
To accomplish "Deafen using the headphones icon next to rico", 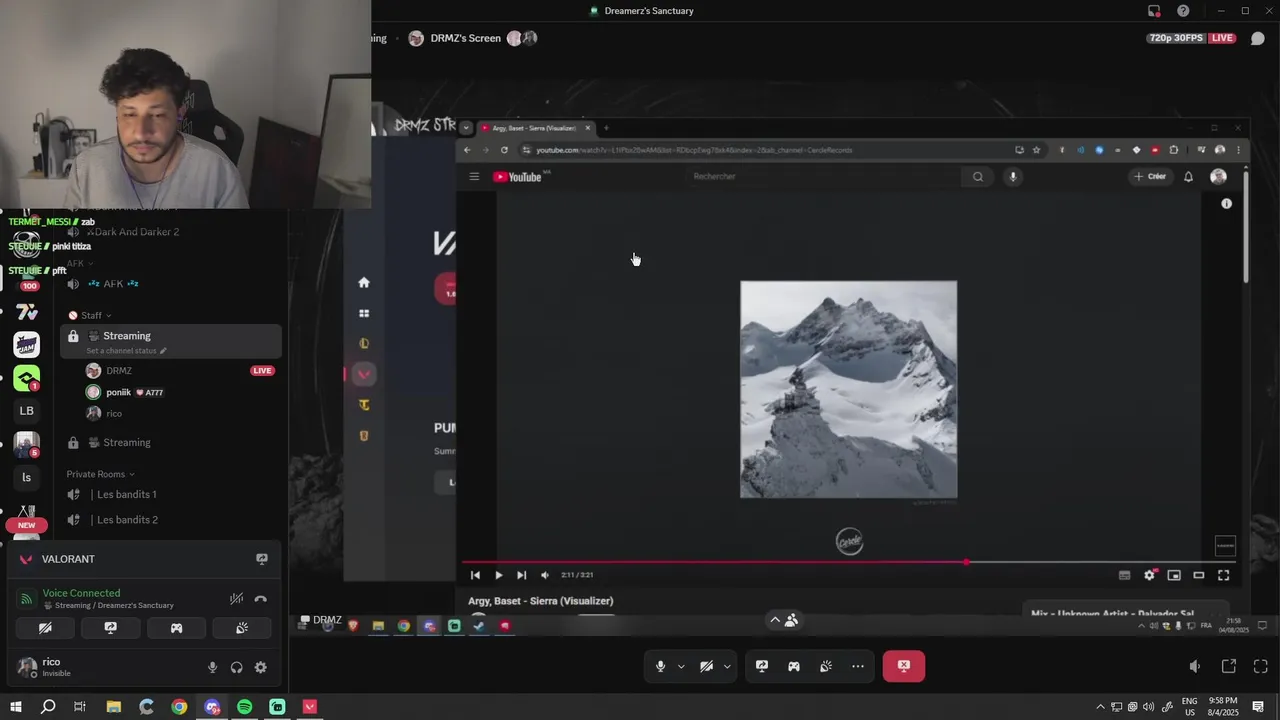I will (236, 667).
